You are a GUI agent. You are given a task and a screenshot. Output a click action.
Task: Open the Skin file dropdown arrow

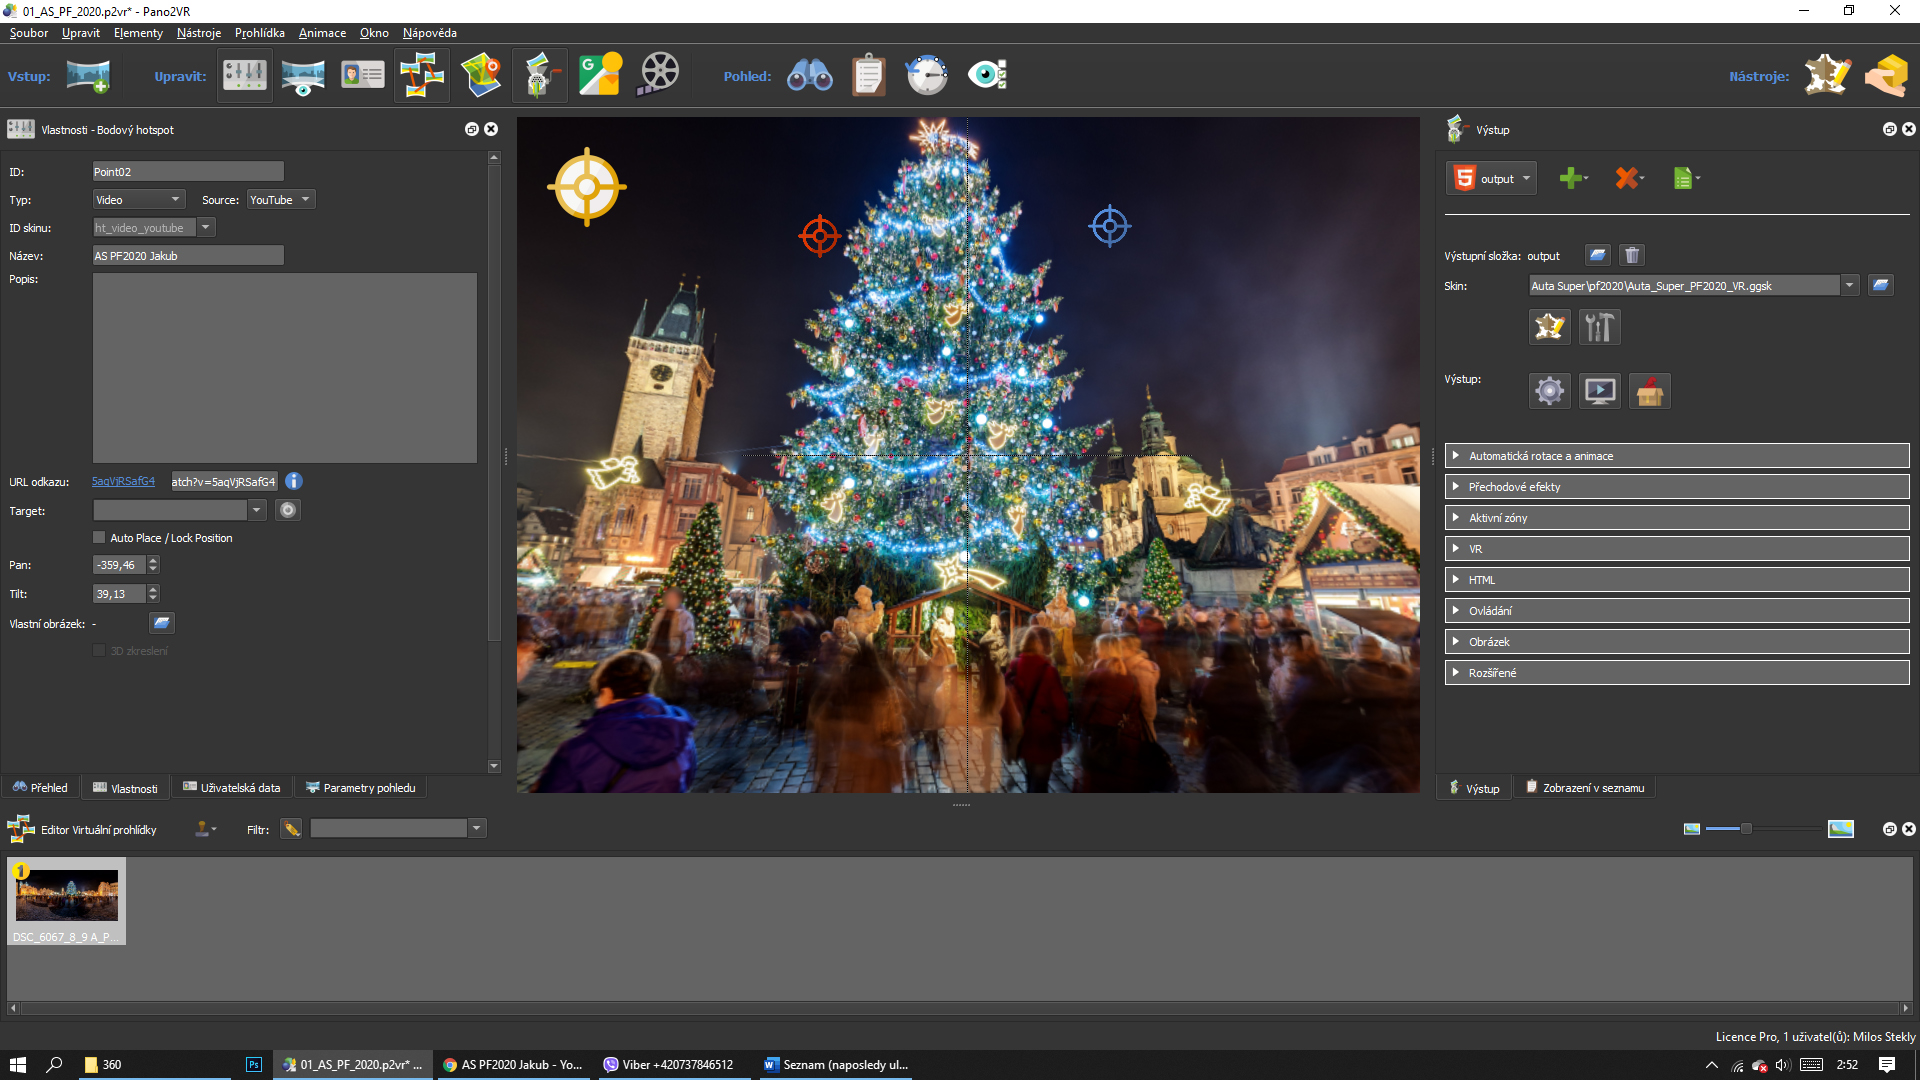1849,286
